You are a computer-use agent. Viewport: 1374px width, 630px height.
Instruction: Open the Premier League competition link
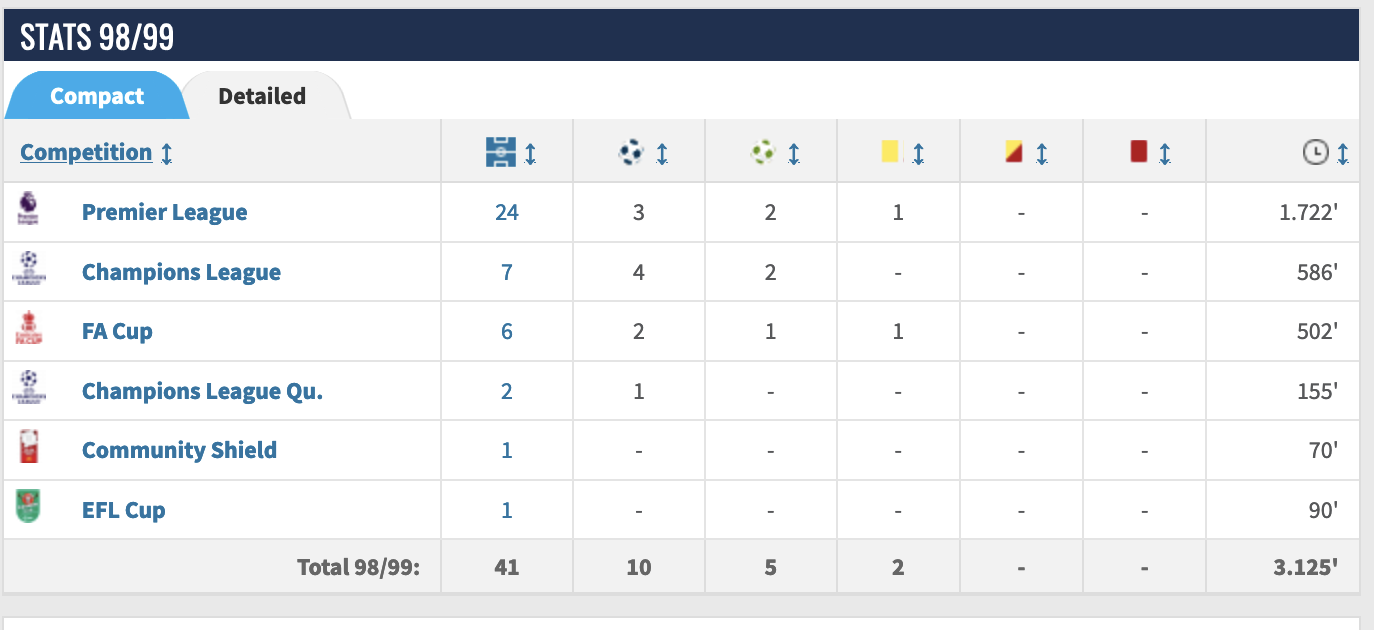click(x=164, y=212)
